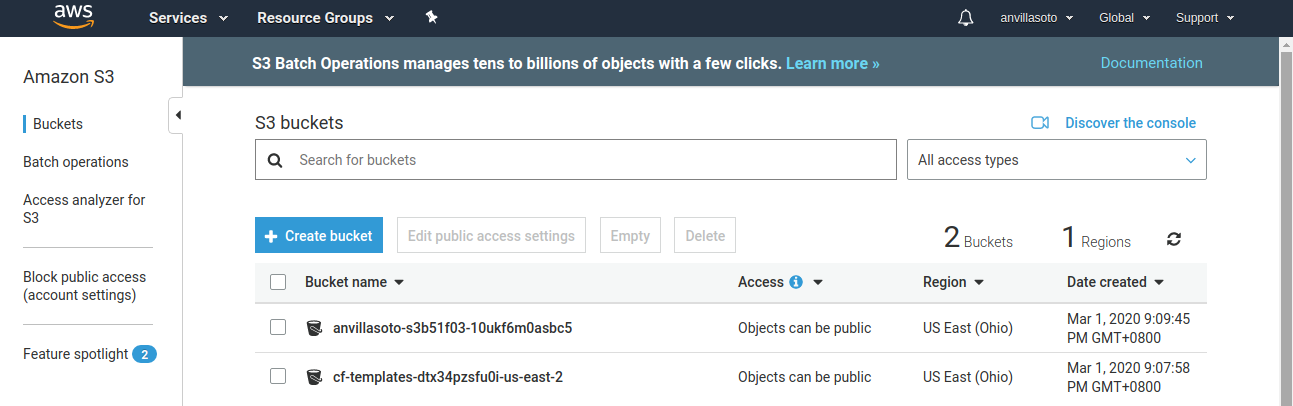Open Batch operations in sidebar

(x=76, y=162)
